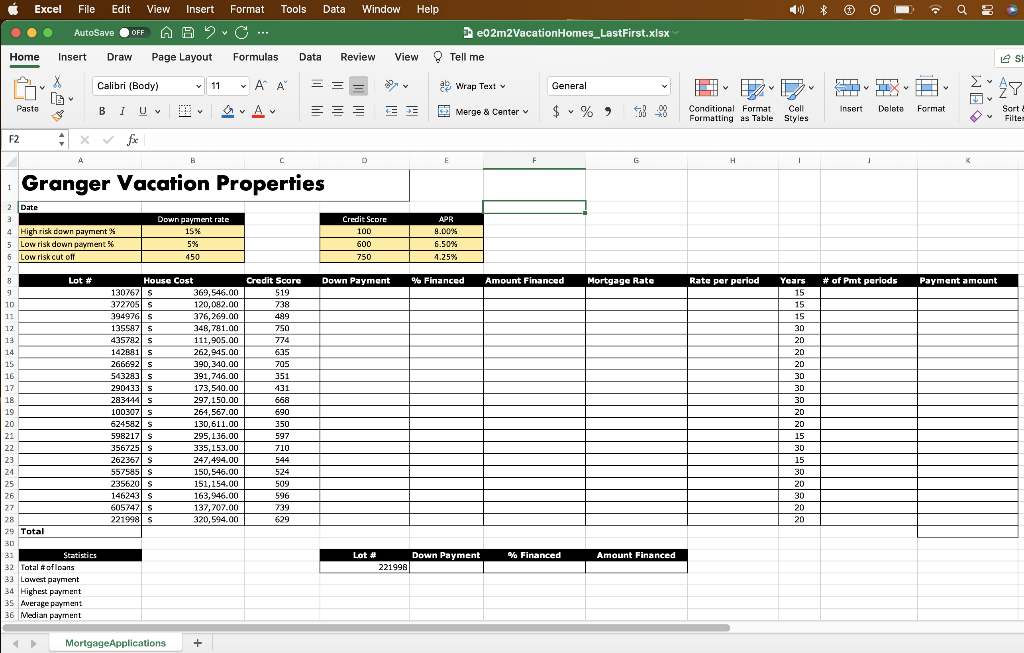Click the add new sheet plus button
The width and height of the screenshot is (1024, 653).
click(x=197, y=642)
